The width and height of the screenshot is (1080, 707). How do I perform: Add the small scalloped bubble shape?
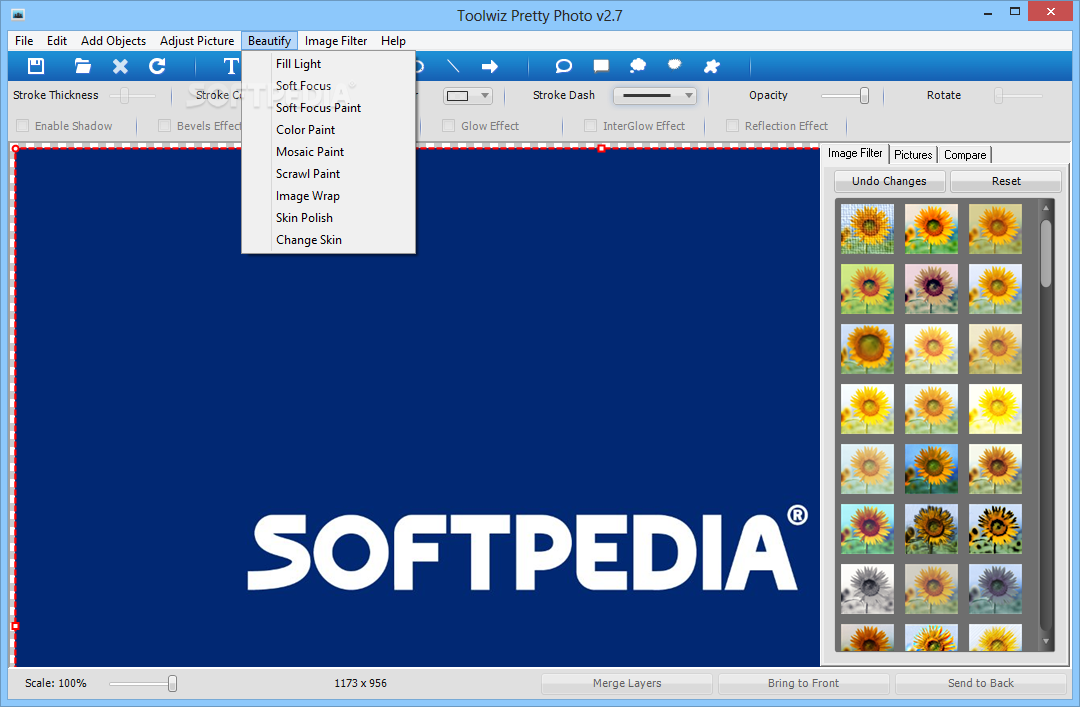tap(675, 65)
